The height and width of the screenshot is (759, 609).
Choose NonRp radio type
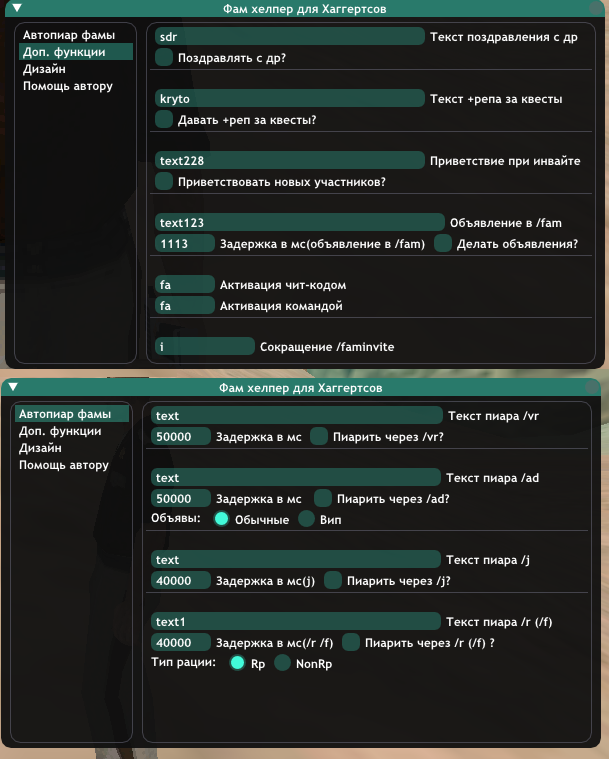tap(282, 663)
